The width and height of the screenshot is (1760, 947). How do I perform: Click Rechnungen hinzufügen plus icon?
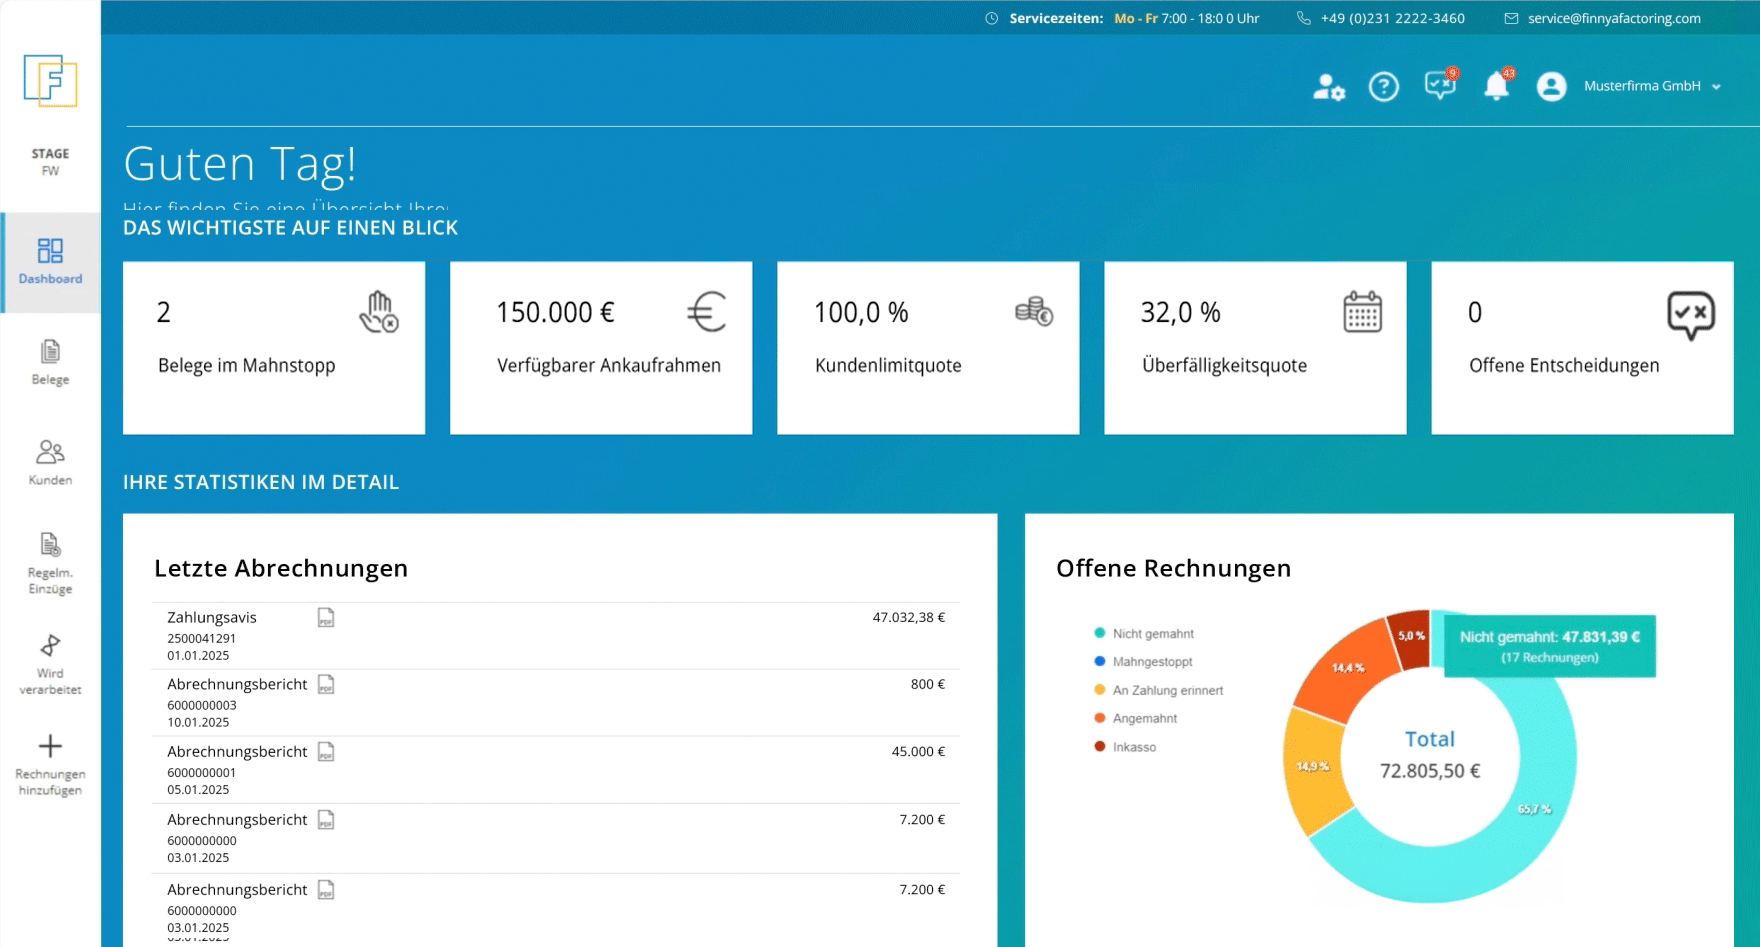tap(50, 746)
